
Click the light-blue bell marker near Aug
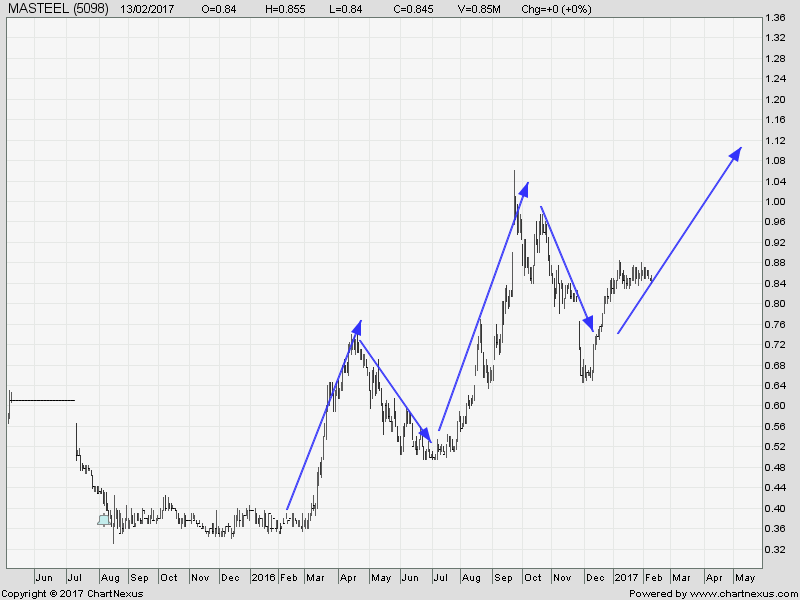104,520
